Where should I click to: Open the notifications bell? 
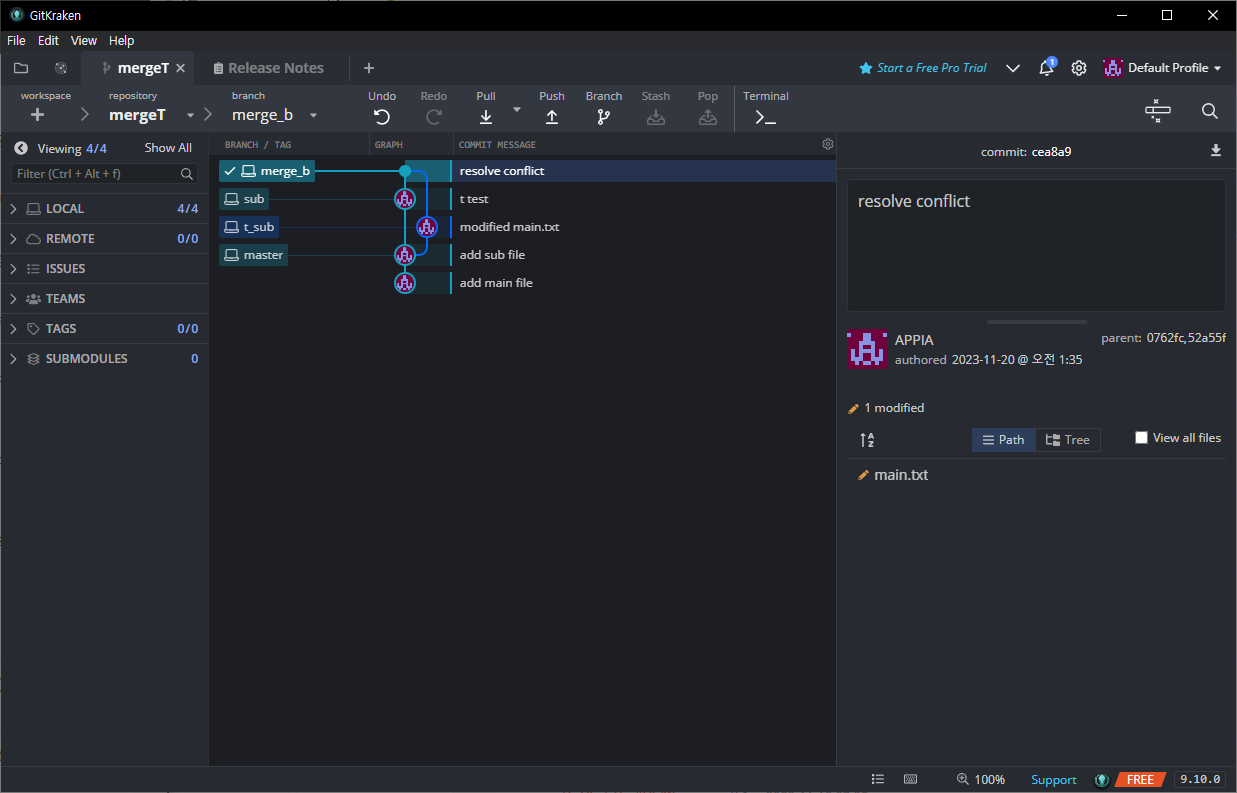pyautogui.click(x=1046, y=68)
